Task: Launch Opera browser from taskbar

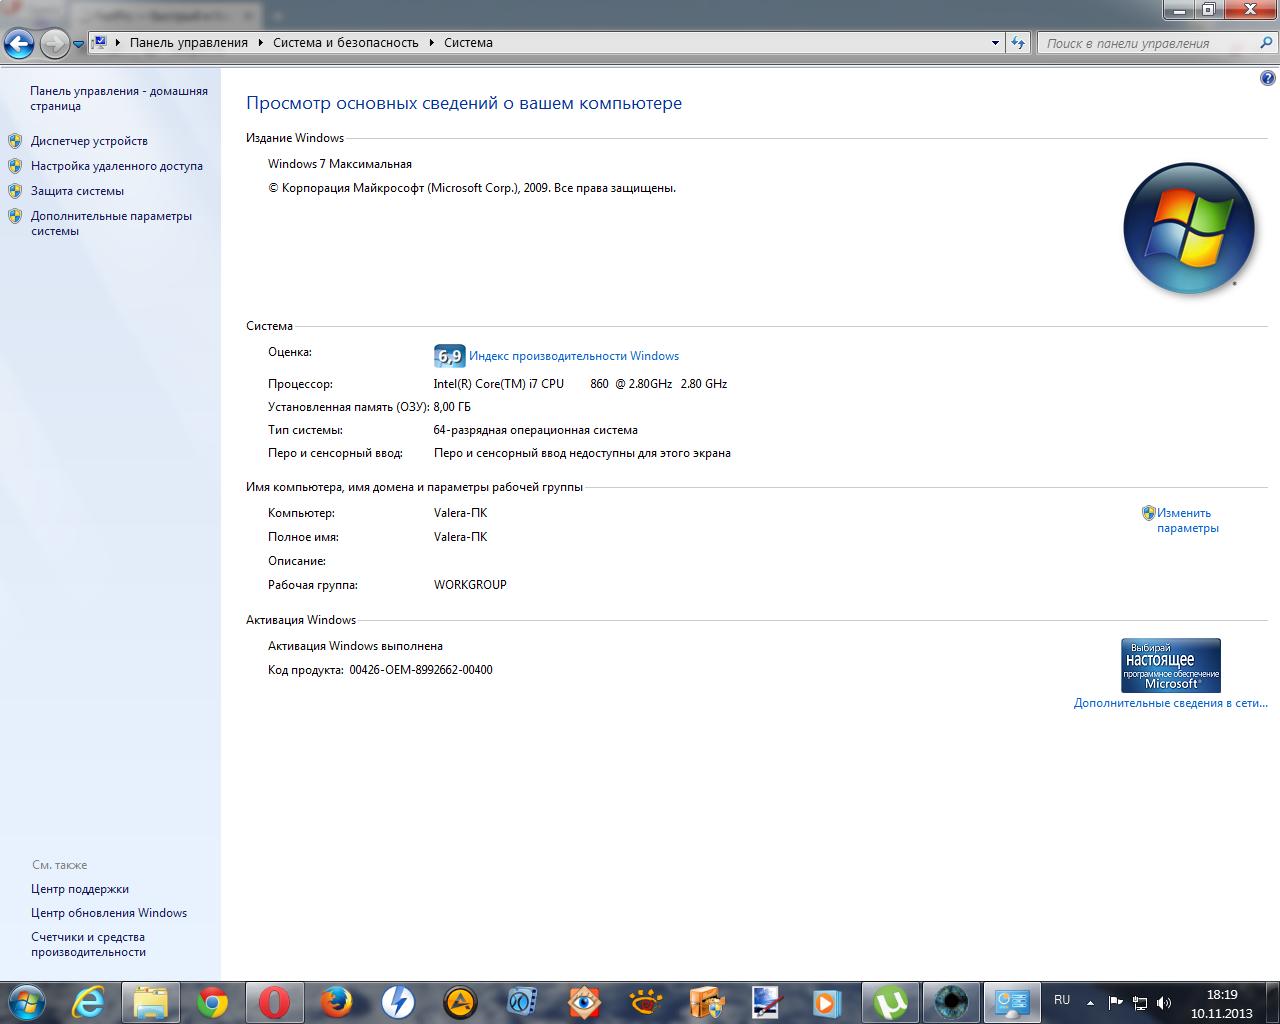Action: click(274, 1002)
